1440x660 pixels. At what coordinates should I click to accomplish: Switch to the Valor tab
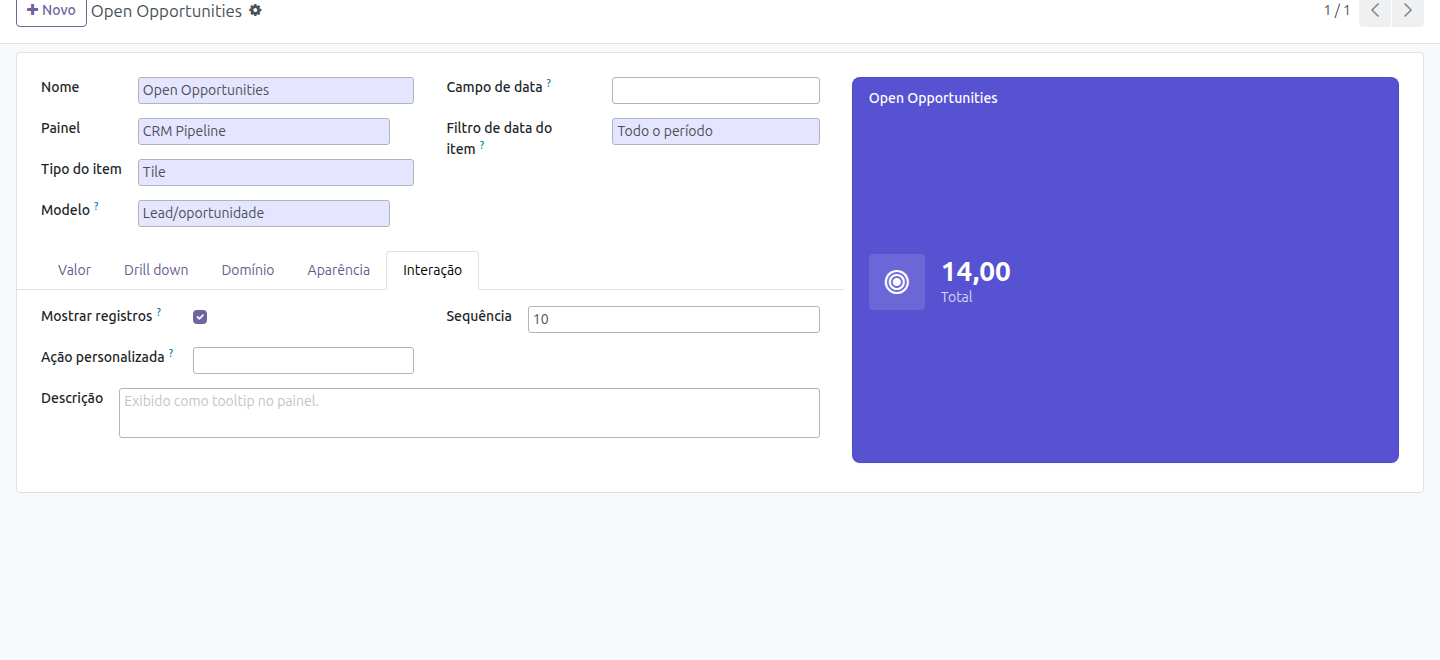[74, 270]
